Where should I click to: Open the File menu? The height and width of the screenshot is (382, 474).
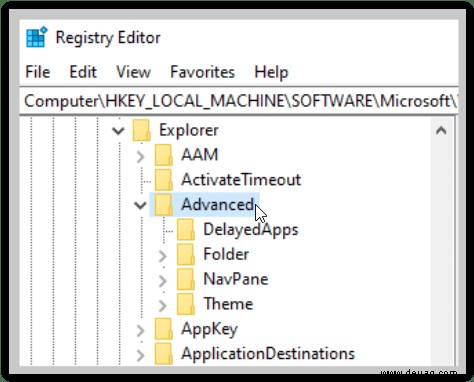pos(38,72)
